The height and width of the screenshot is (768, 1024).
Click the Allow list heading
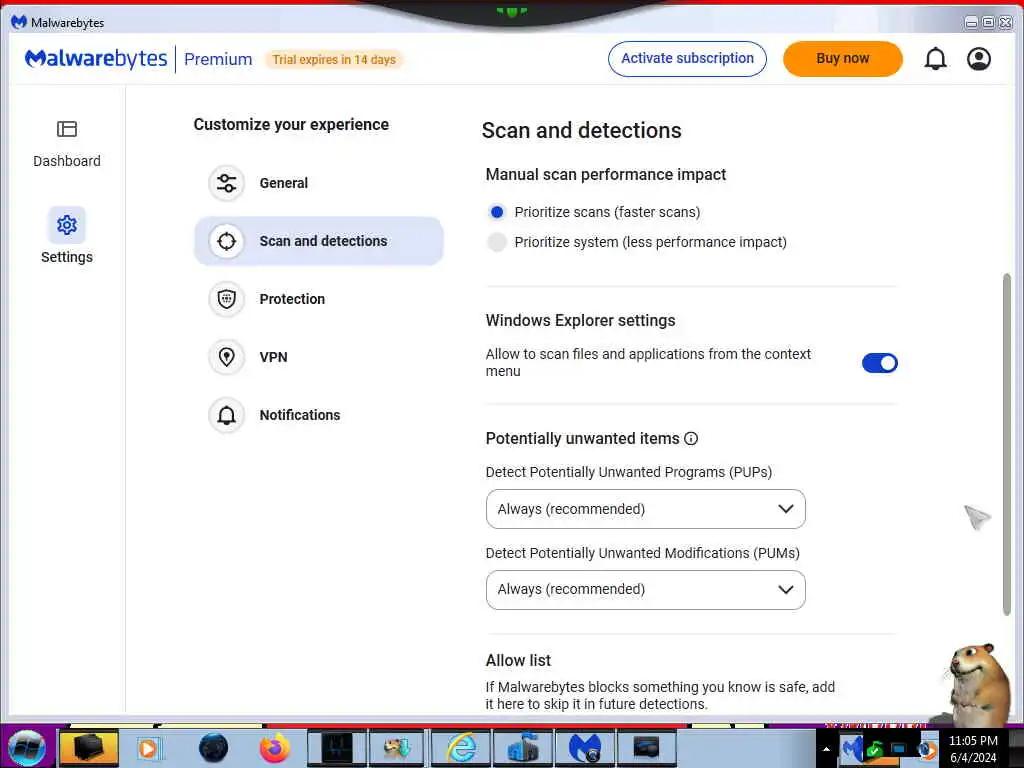point(518,660)
